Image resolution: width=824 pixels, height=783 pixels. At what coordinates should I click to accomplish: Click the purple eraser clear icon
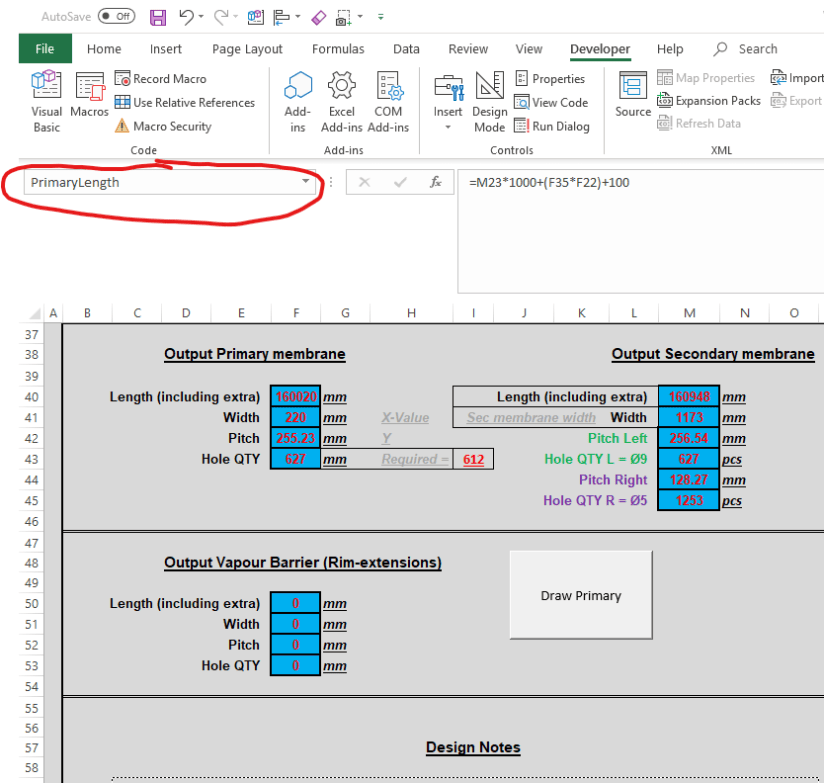318,17
